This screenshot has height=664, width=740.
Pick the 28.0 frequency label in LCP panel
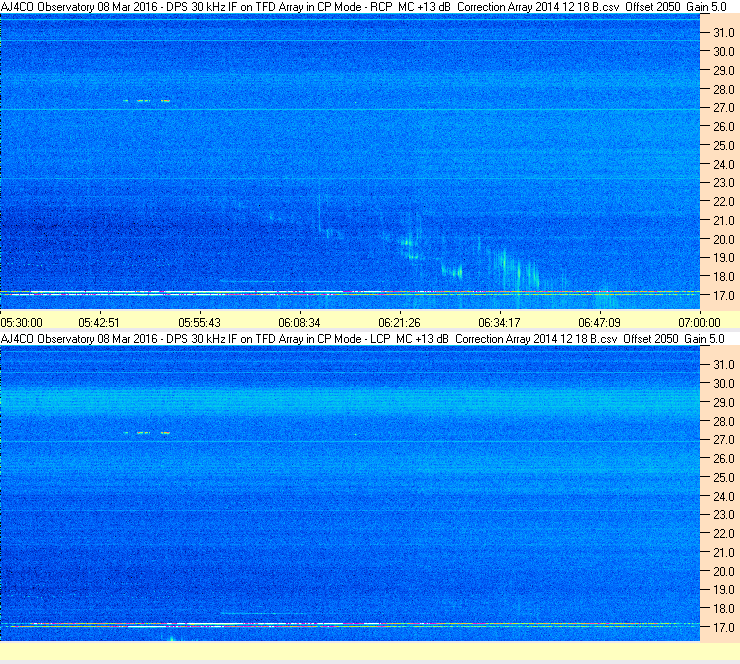pyautogui.click(x=723, y=421)
